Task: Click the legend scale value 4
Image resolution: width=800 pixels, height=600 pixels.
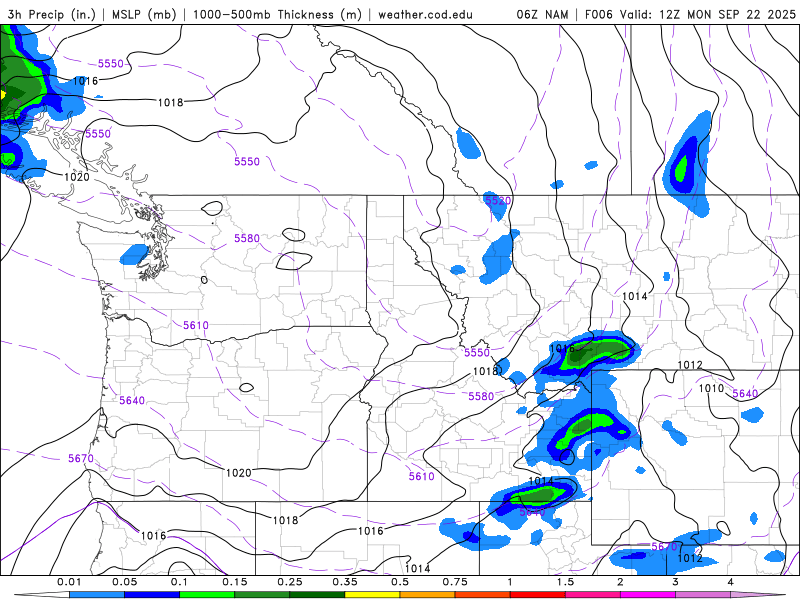Action: (731, 582)
